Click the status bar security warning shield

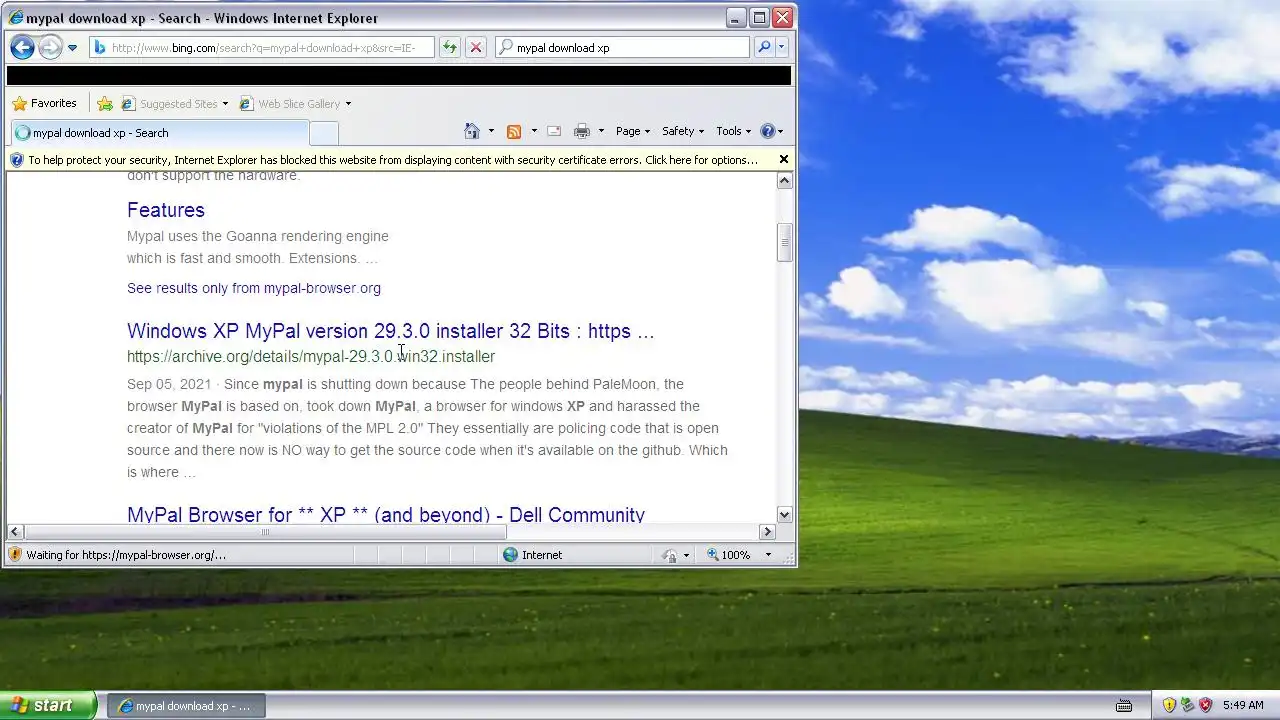tap(15, 555)
